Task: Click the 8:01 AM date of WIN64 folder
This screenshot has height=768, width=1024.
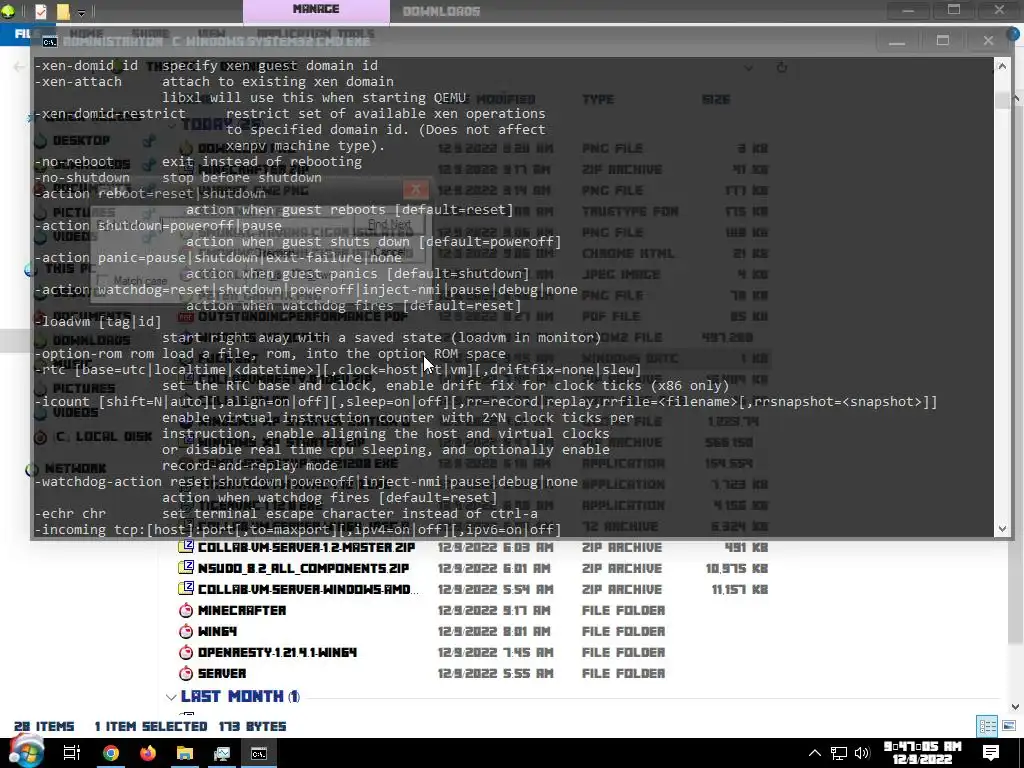Action: point(496,631)
